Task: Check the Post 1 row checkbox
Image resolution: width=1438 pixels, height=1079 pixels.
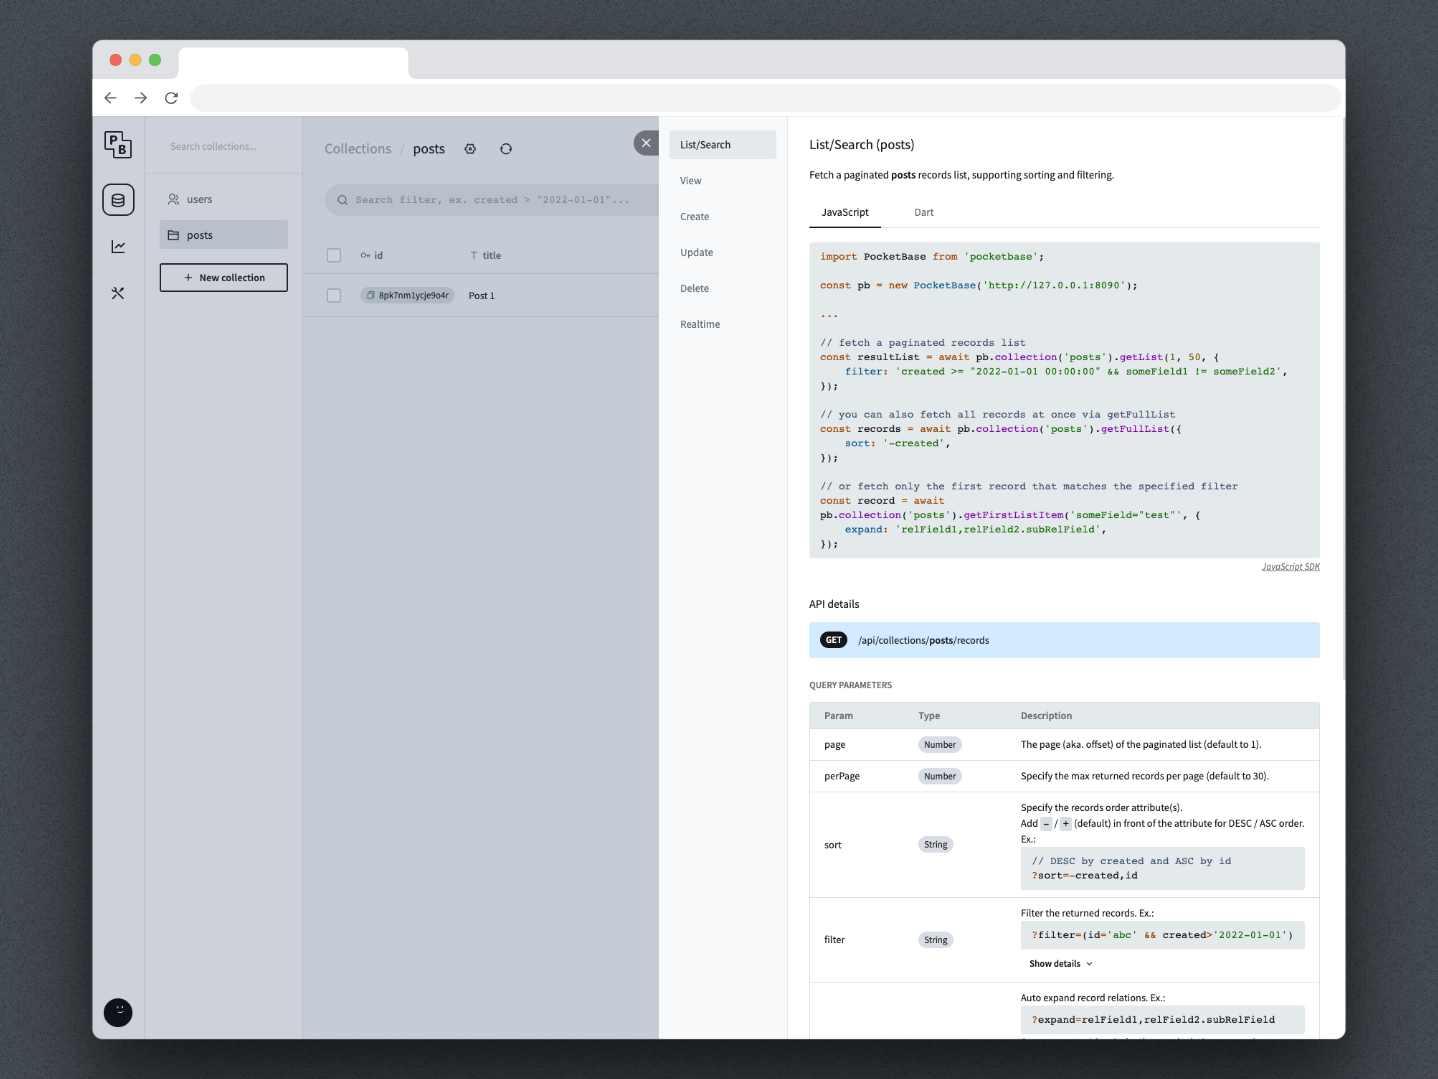Action: [334, 295]
